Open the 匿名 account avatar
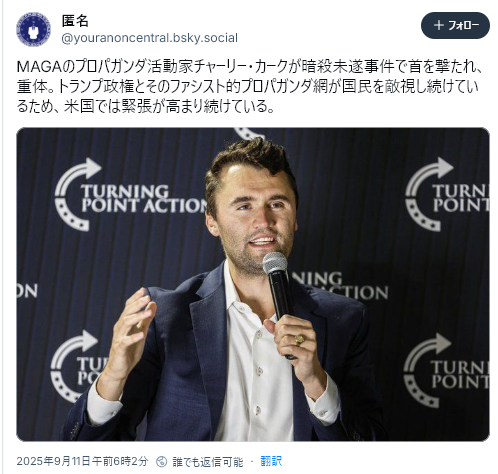 point(33,29)
